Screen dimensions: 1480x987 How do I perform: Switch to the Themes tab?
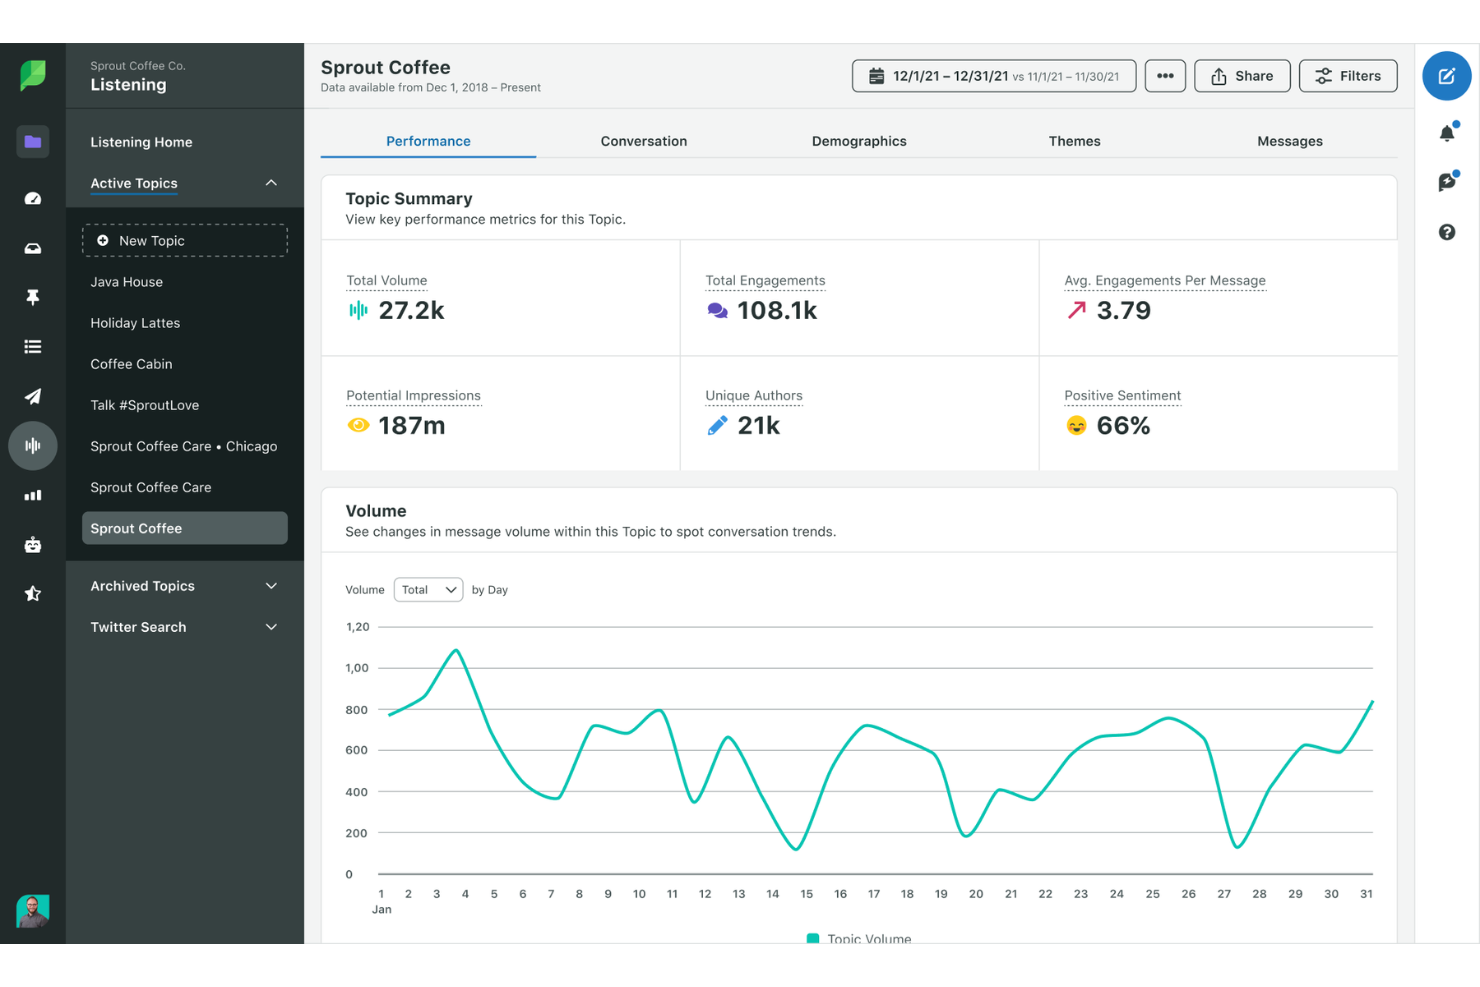point(1074,141)
